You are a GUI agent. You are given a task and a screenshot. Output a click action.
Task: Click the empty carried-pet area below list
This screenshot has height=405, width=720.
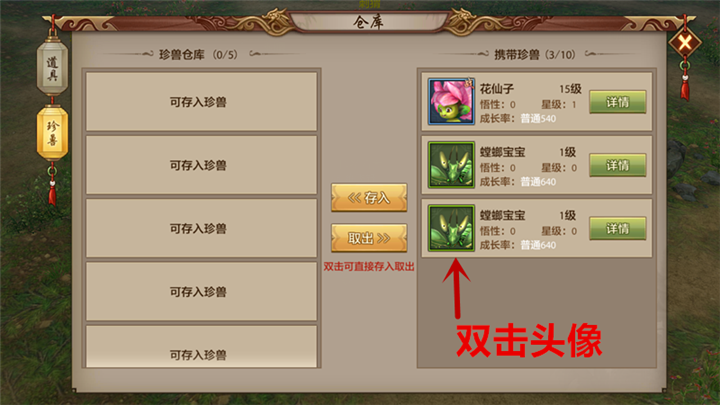click(537, 313)
